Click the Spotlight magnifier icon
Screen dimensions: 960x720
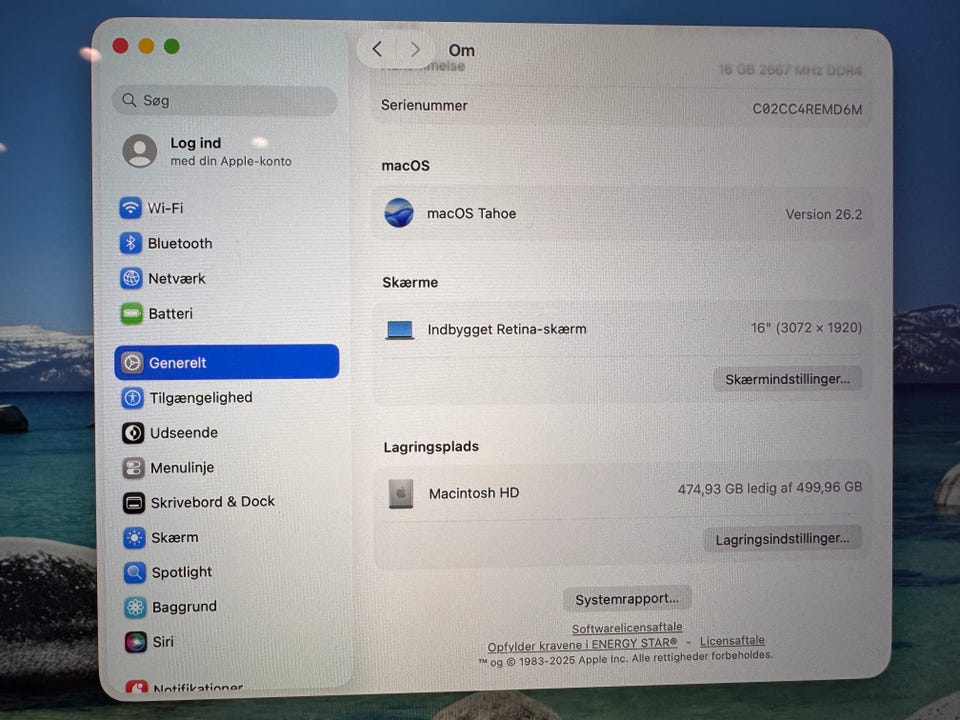click(x=135, y=572)
